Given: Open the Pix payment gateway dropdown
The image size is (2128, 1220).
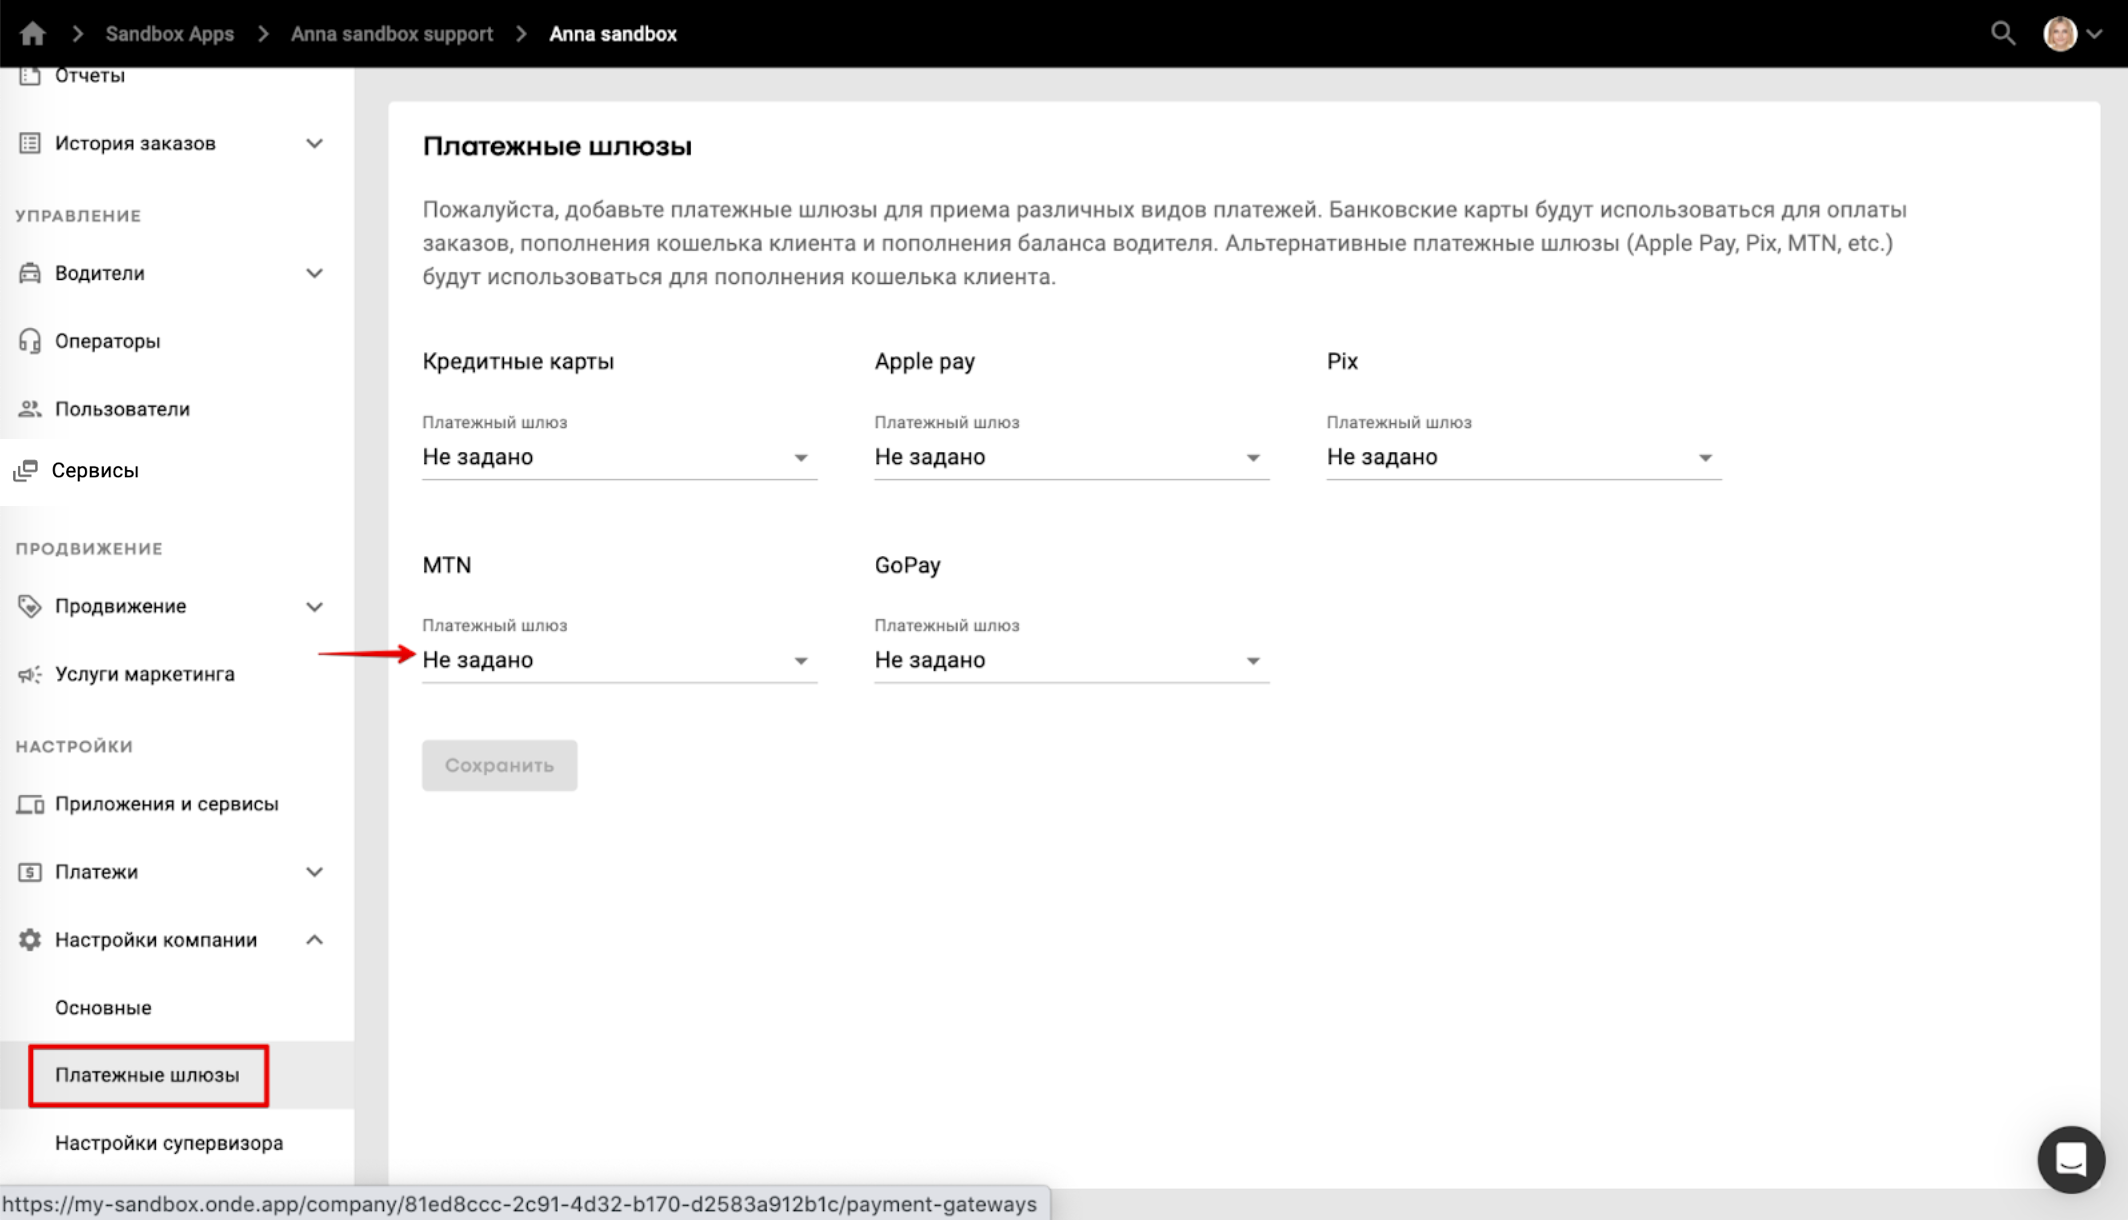Looking at the screenshot, I should coord(1522,457).
